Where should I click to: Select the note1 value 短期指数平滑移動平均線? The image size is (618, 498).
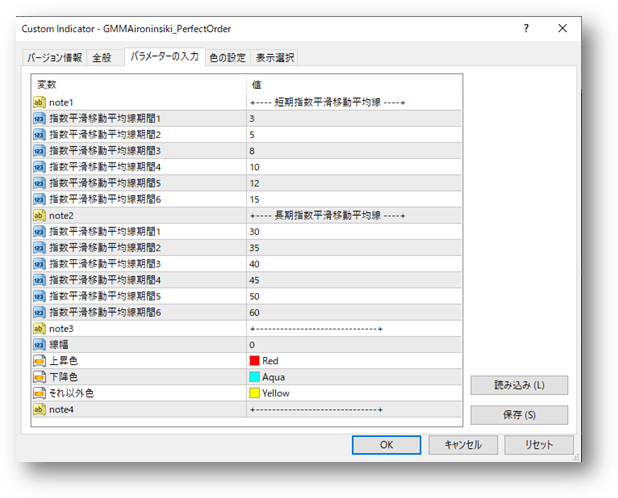tap(354, 102)
